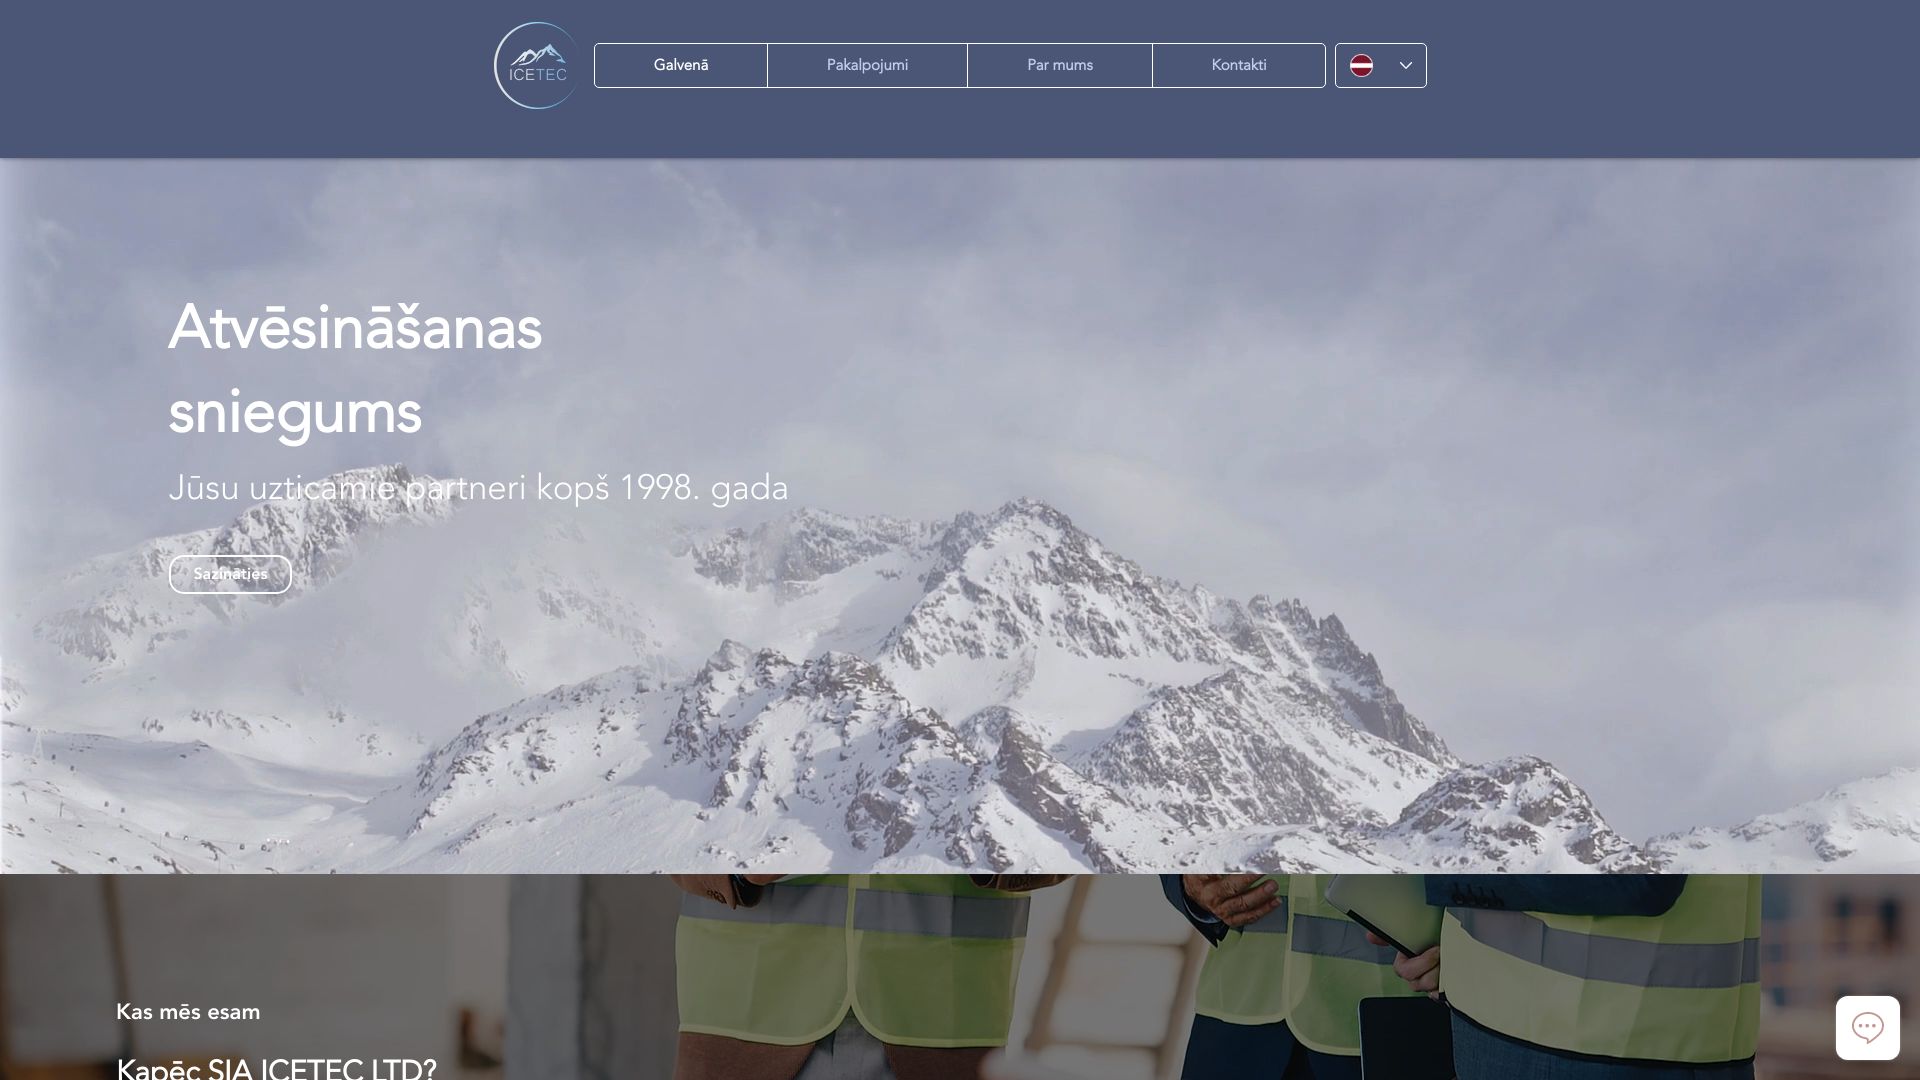Click the tablet held by the worker
Screen dimensions: 1920x1080
[x=1400, y=1035]
